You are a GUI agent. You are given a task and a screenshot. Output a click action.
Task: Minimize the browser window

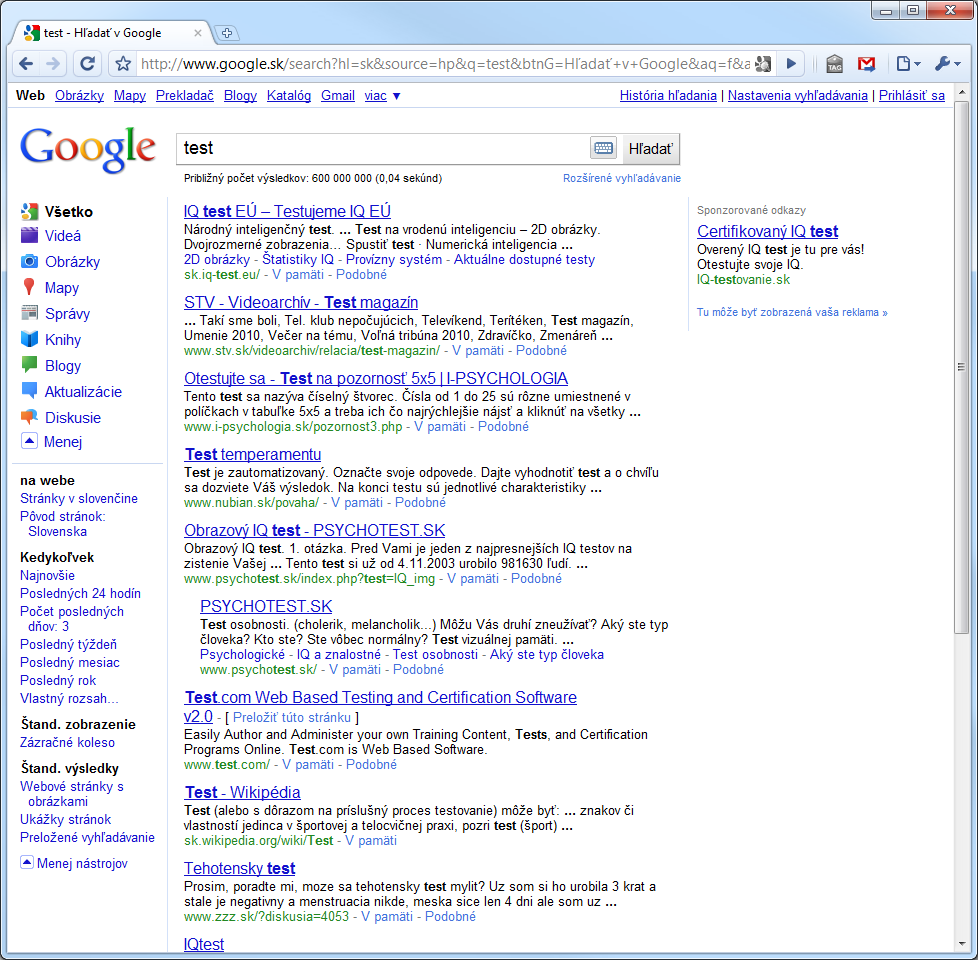click(886, 11)
